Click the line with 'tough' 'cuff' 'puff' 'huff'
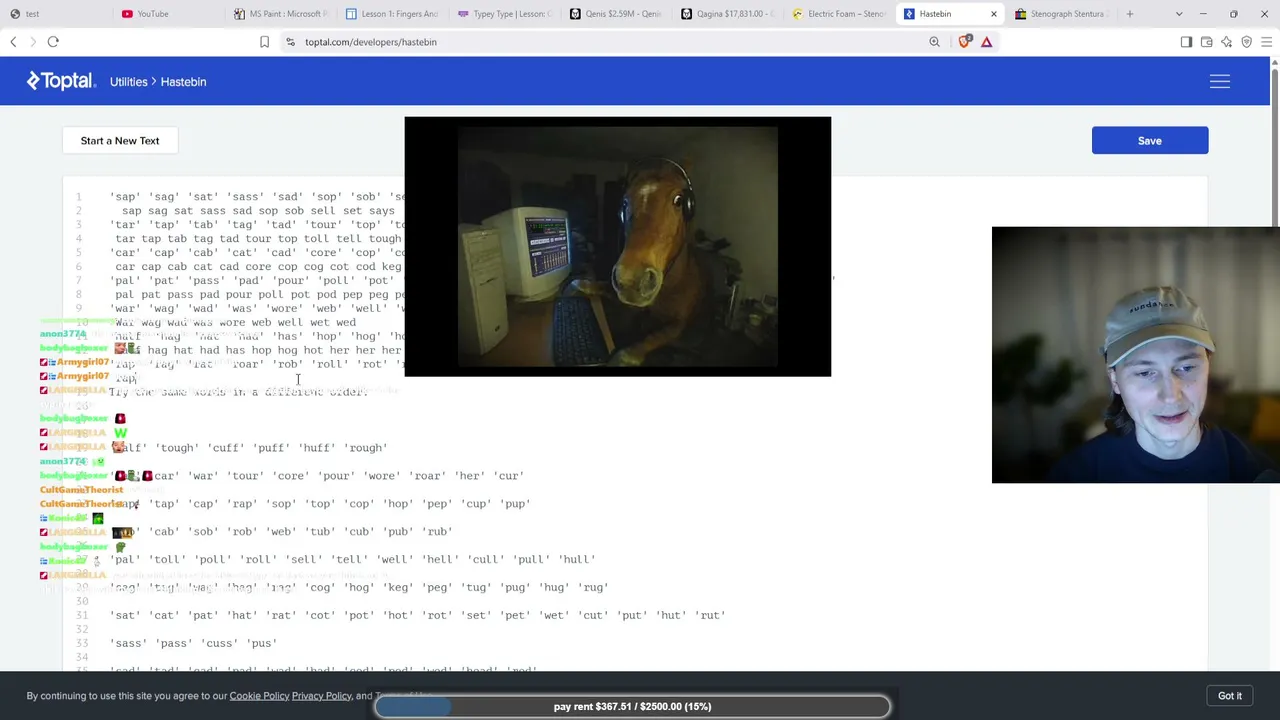 [x=248, y=448]
